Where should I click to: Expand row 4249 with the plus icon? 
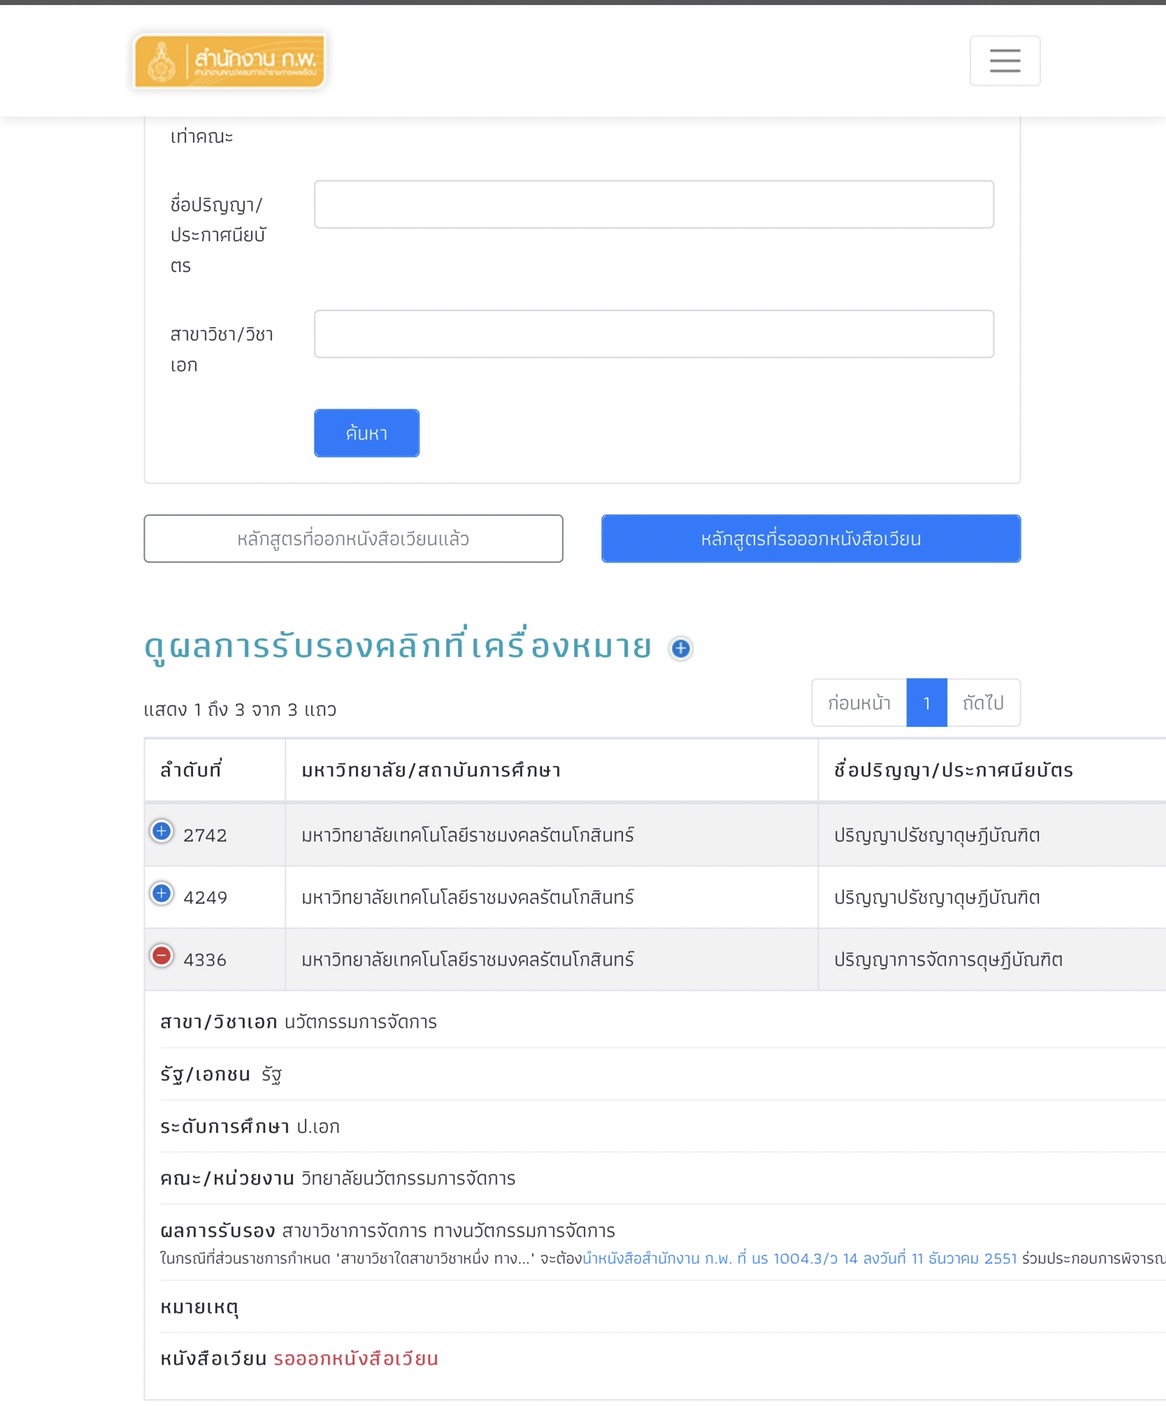[162, 894]
